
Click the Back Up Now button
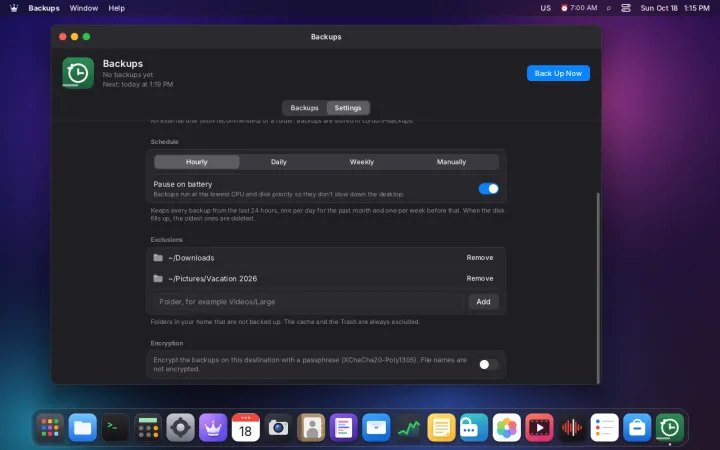(x=558, y=73)
